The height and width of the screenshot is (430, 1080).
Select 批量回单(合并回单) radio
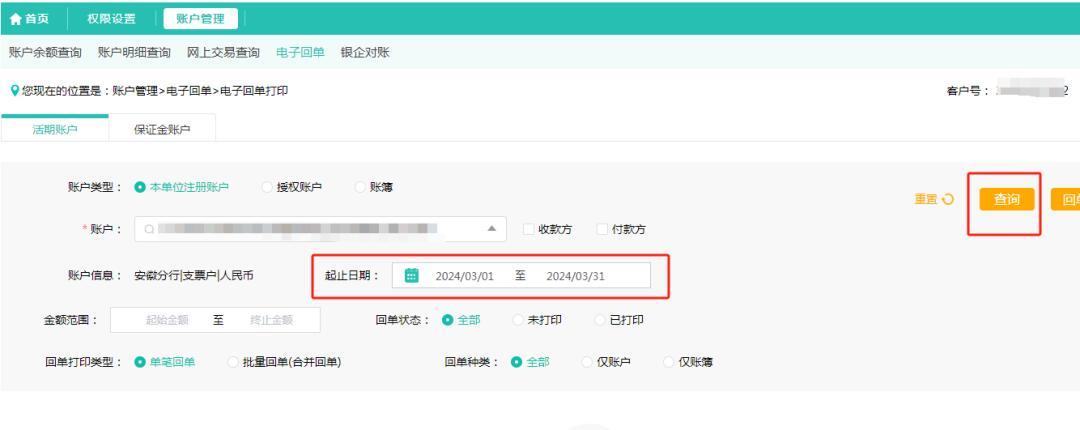[x=233, y=362]
